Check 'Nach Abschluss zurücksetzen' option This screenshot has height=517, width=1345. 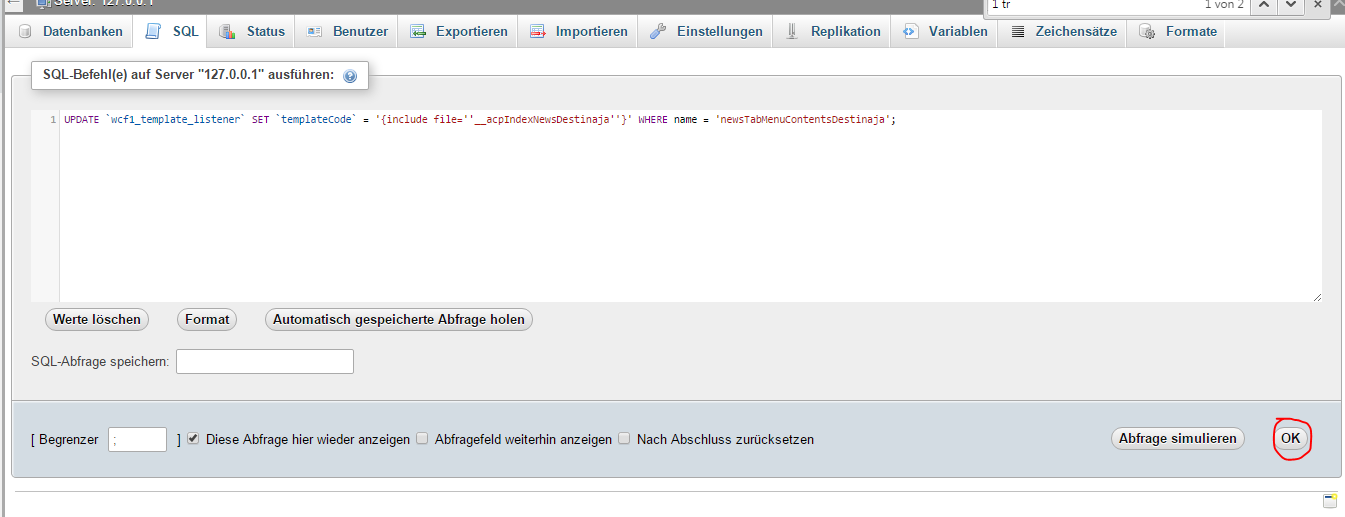[x=624, y=439]
